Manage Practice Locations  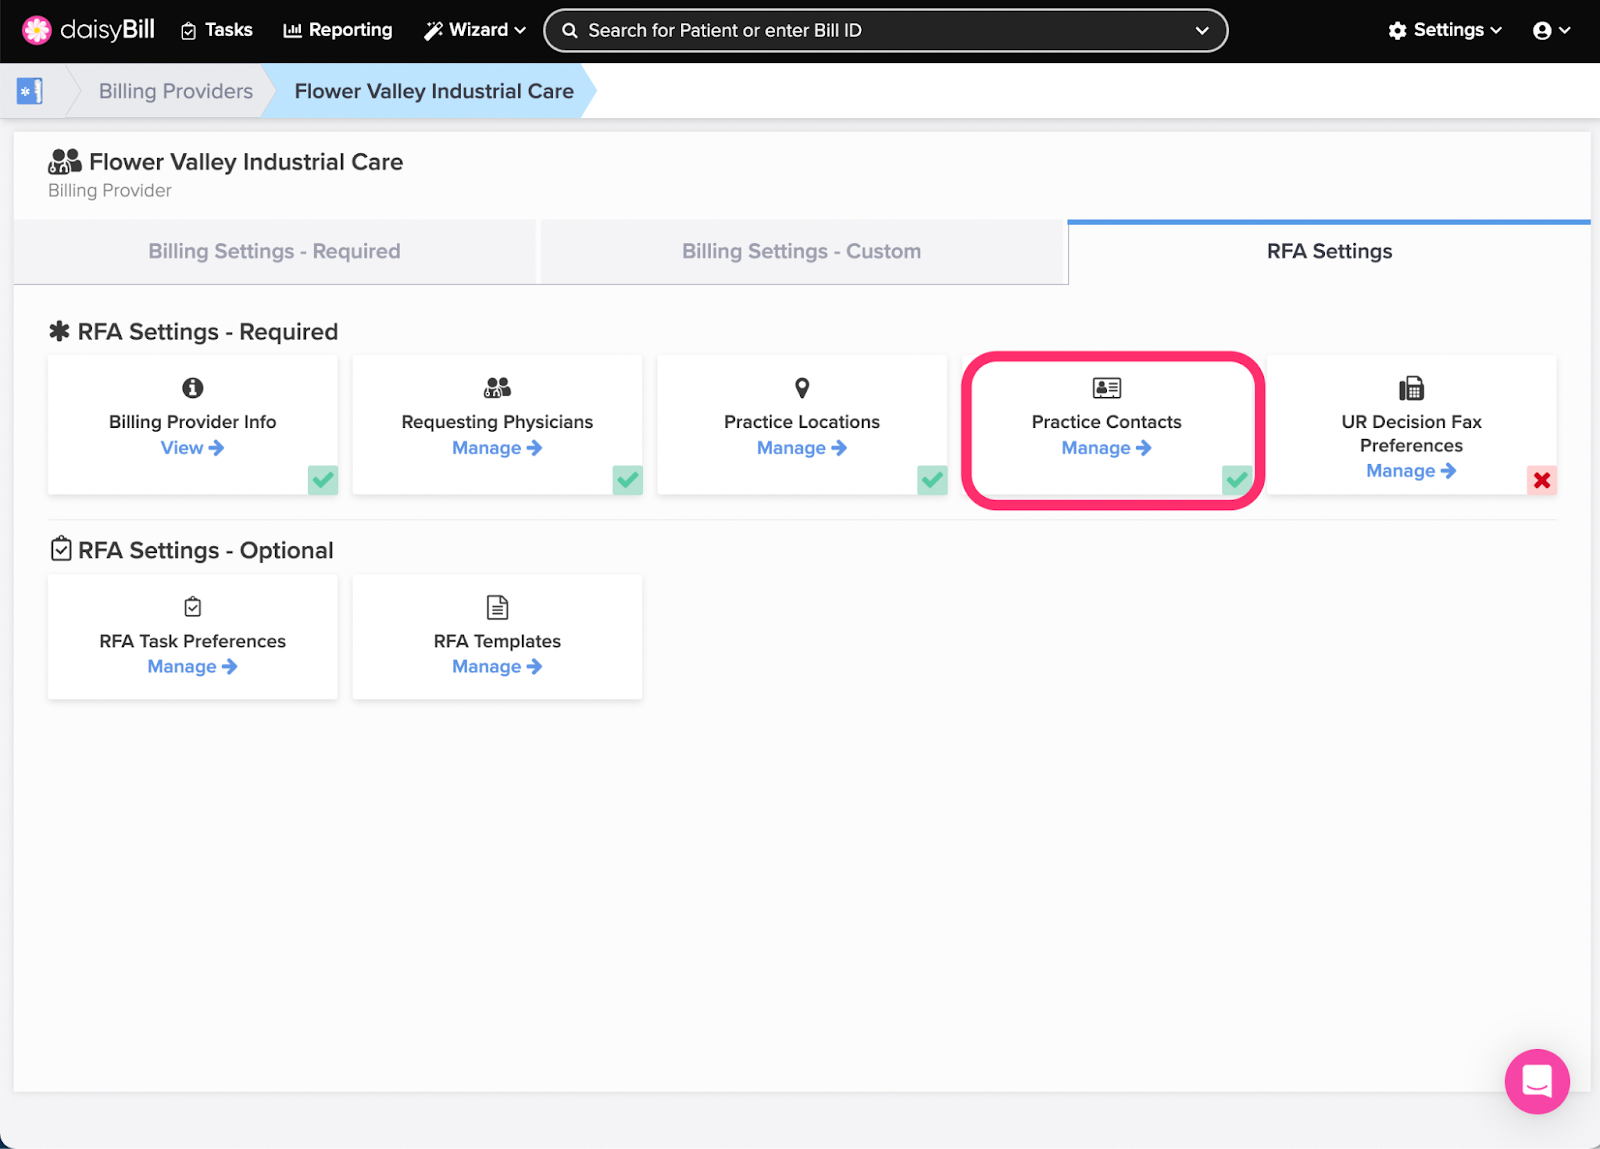click(x=802, y=448)
